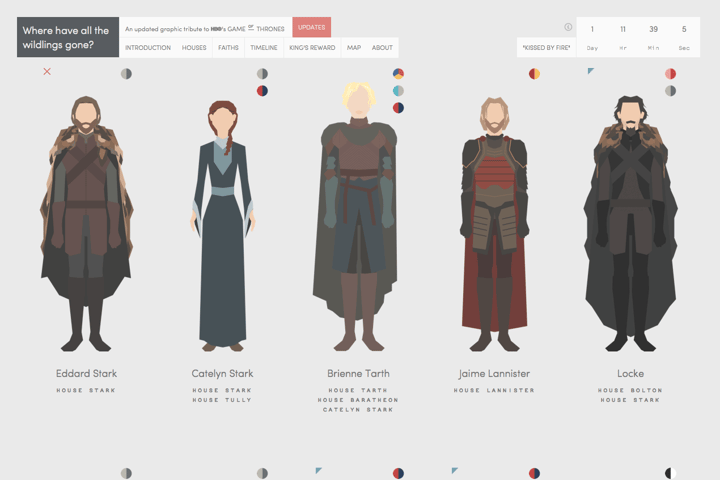
Task: Click the name 'Catelyn Stark'
Action: point(222,373)
